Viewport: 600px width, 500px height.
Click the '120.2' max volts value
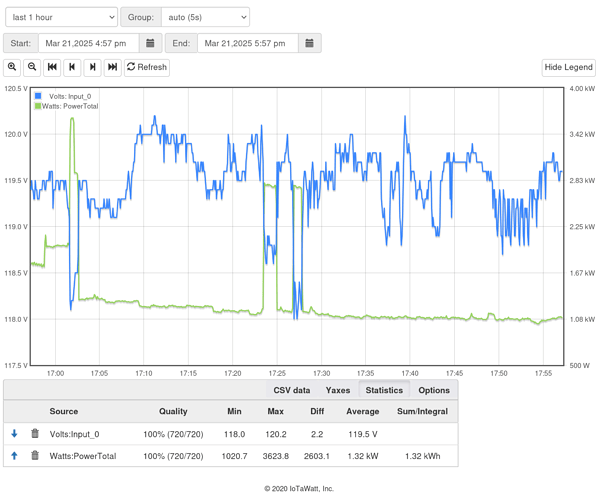(x=276, y=434)
